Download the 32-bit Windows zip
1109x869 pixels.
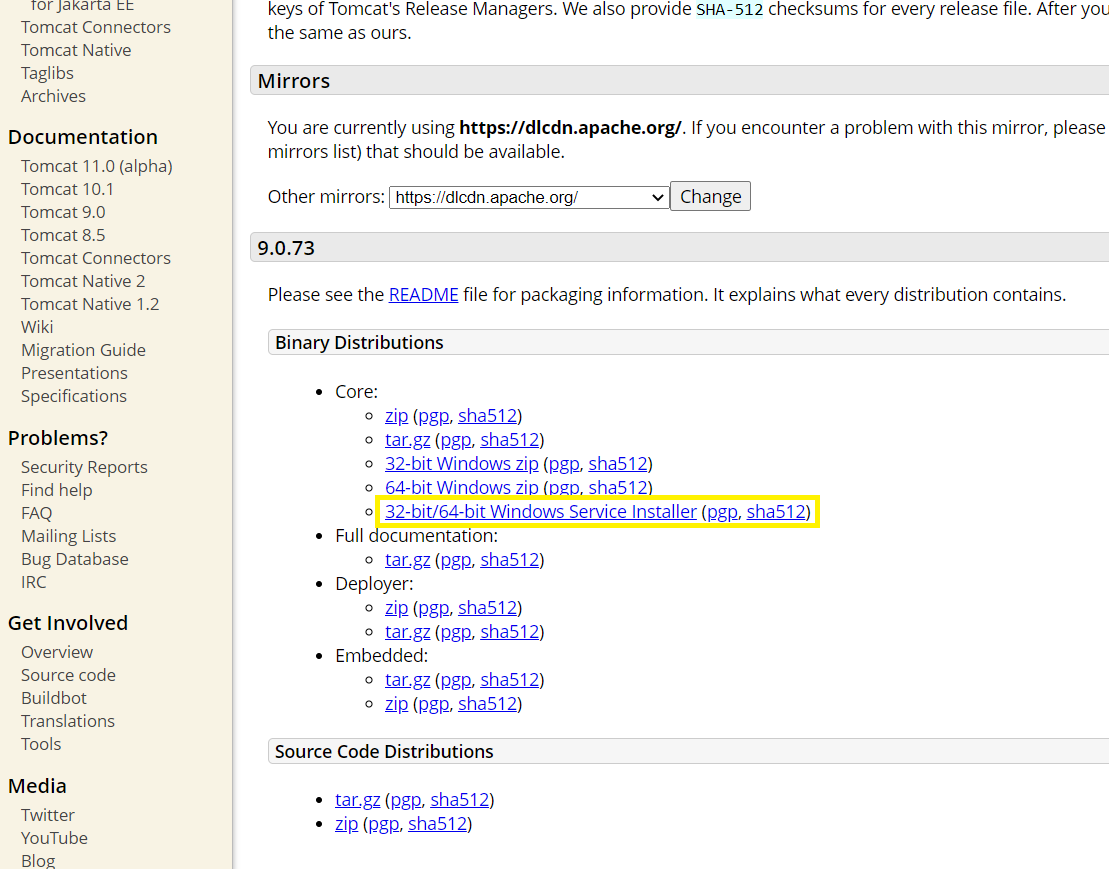tap(461, 464)
